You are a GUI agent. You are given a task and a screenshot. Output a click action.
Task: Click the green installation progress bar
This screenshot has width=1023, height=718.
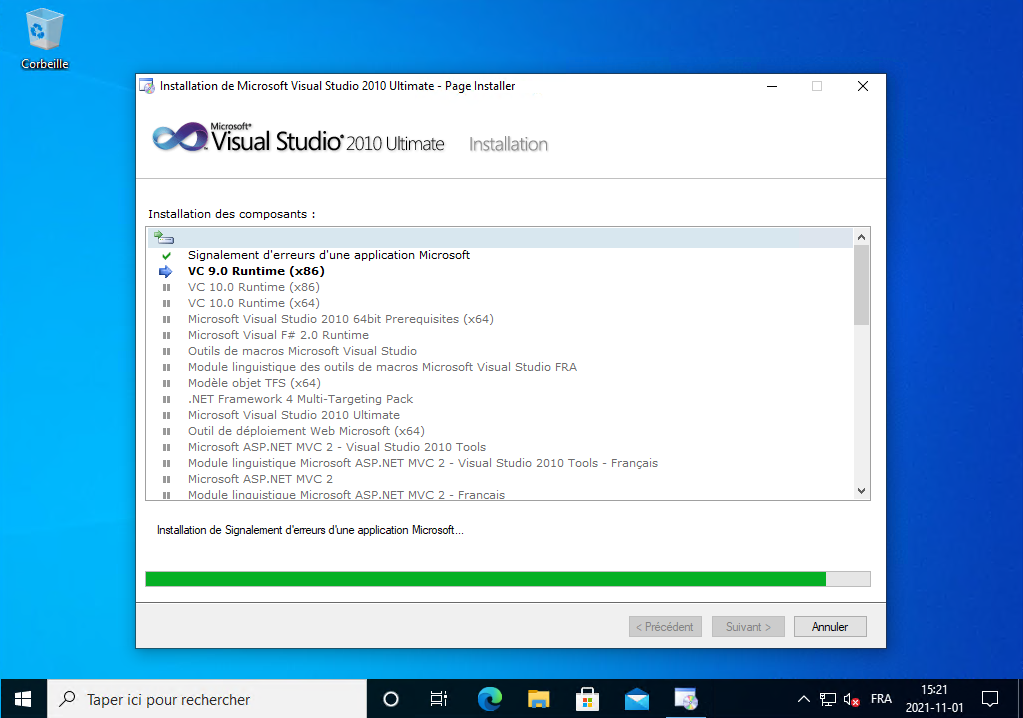486,579
